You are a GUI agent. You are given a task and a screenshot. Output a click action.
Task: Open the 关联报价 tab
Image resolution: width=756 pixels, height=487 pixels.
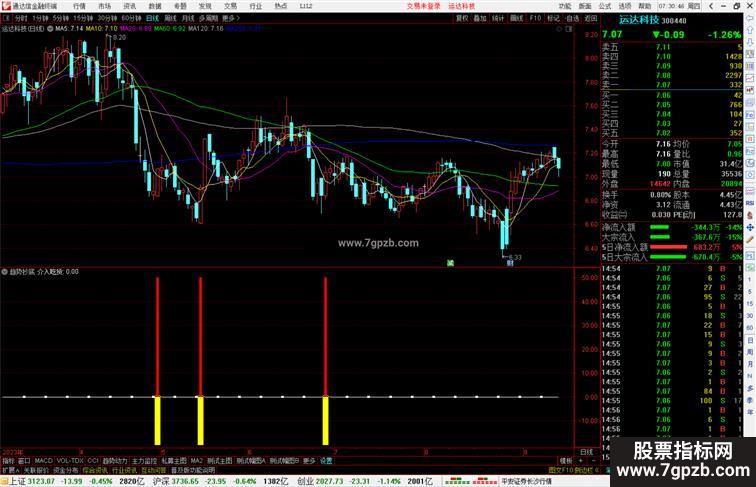coord(36,470)
